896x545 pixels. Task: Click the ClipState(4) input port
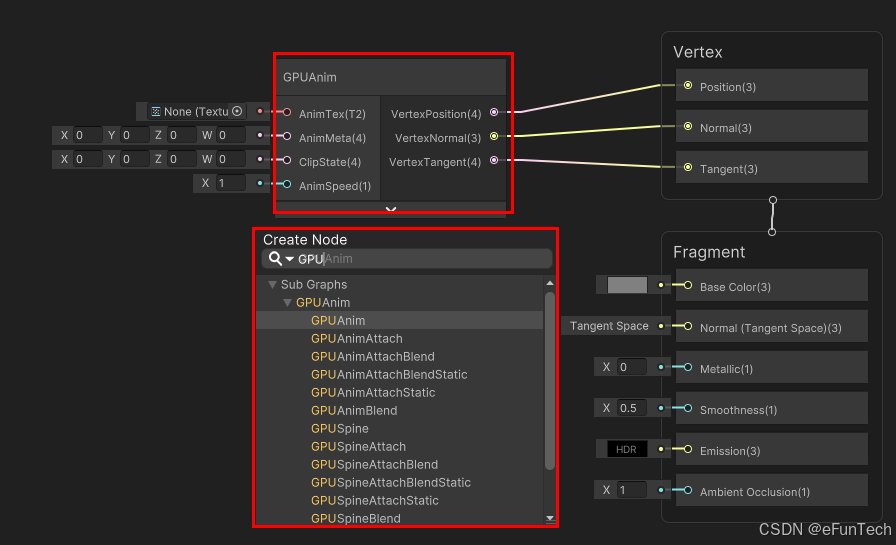pos(287,161)
